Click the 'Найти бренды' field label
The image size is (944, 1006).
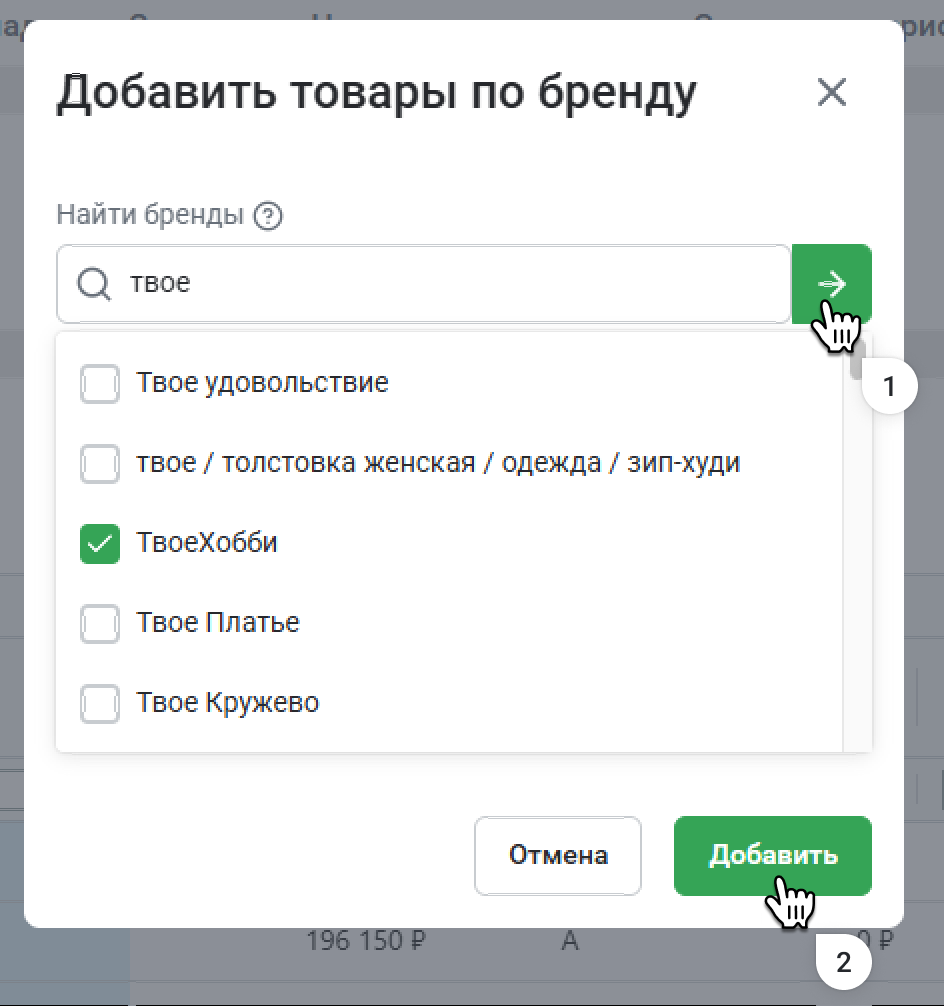coord(150,215)
